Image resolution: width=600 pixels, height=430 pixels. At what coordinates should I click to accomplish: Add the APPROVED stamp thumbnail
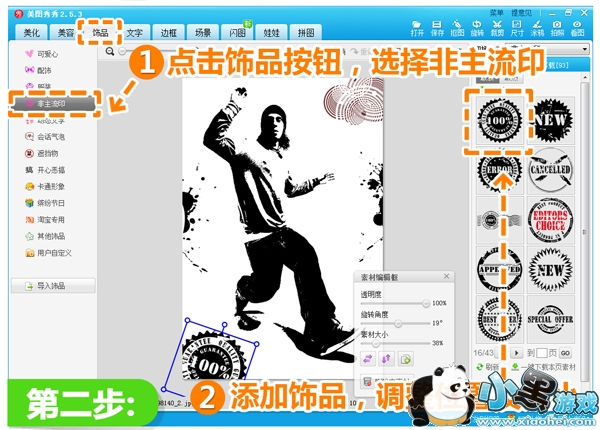point(499,269)
